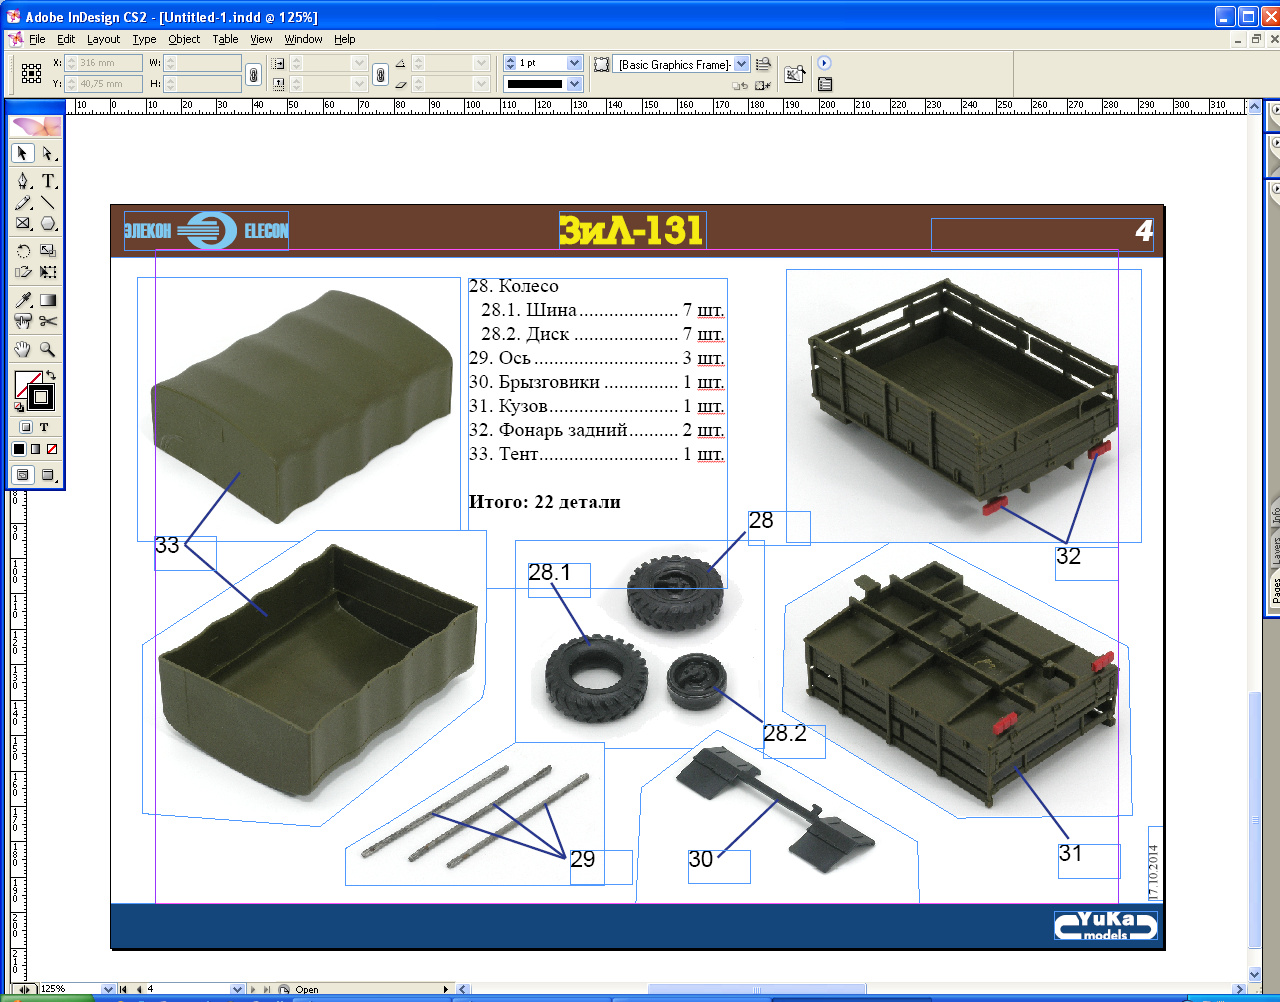This screenshot has height=1002, width=1280.
Task: Click the Default Fill and Stroke icon
Action: coord(19,407)
